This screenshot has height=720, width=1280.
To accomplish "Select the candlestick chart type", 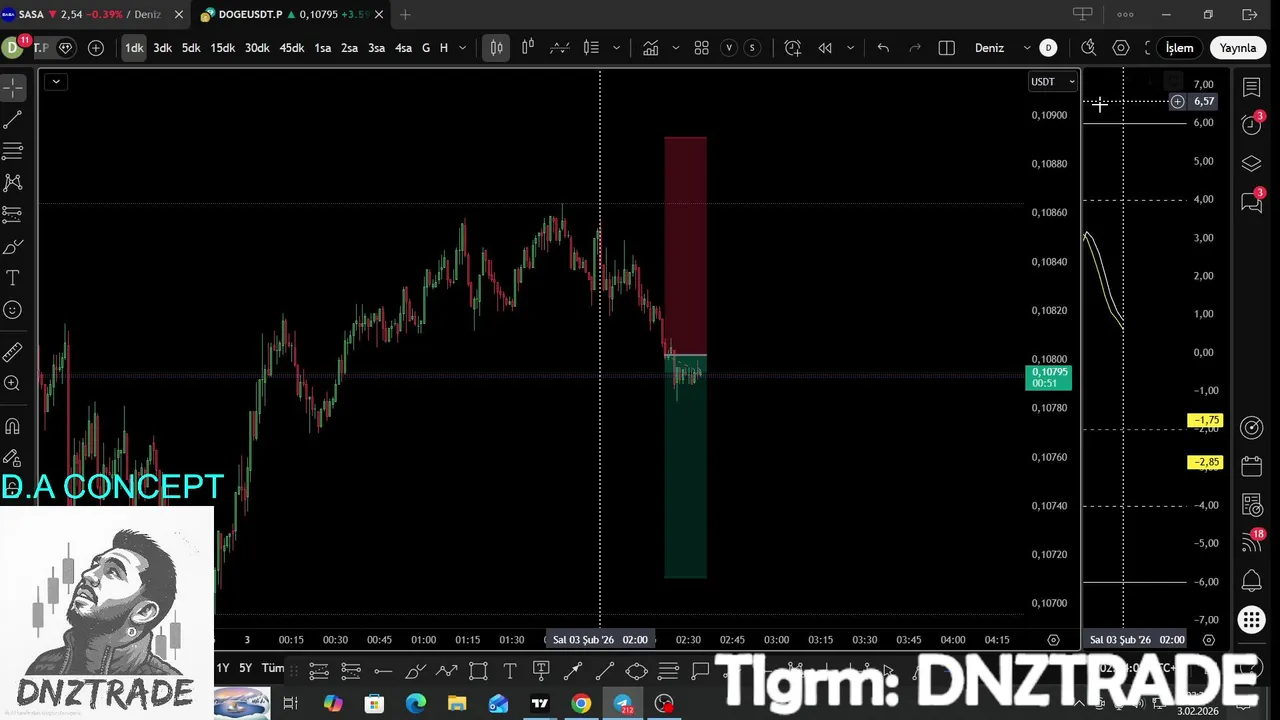I will click(496, 48).
